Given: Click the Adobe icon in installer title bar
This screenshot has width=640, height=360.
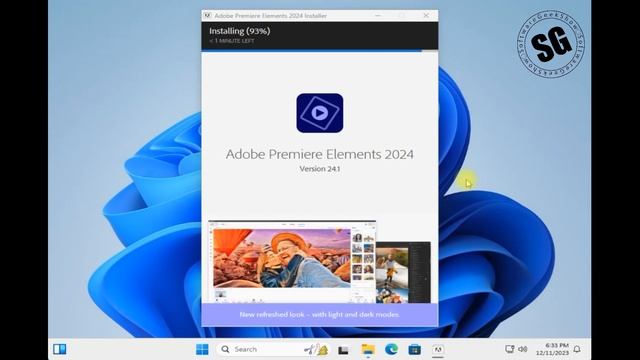Looking at the screenshot, I should click(x=207, y=16).
